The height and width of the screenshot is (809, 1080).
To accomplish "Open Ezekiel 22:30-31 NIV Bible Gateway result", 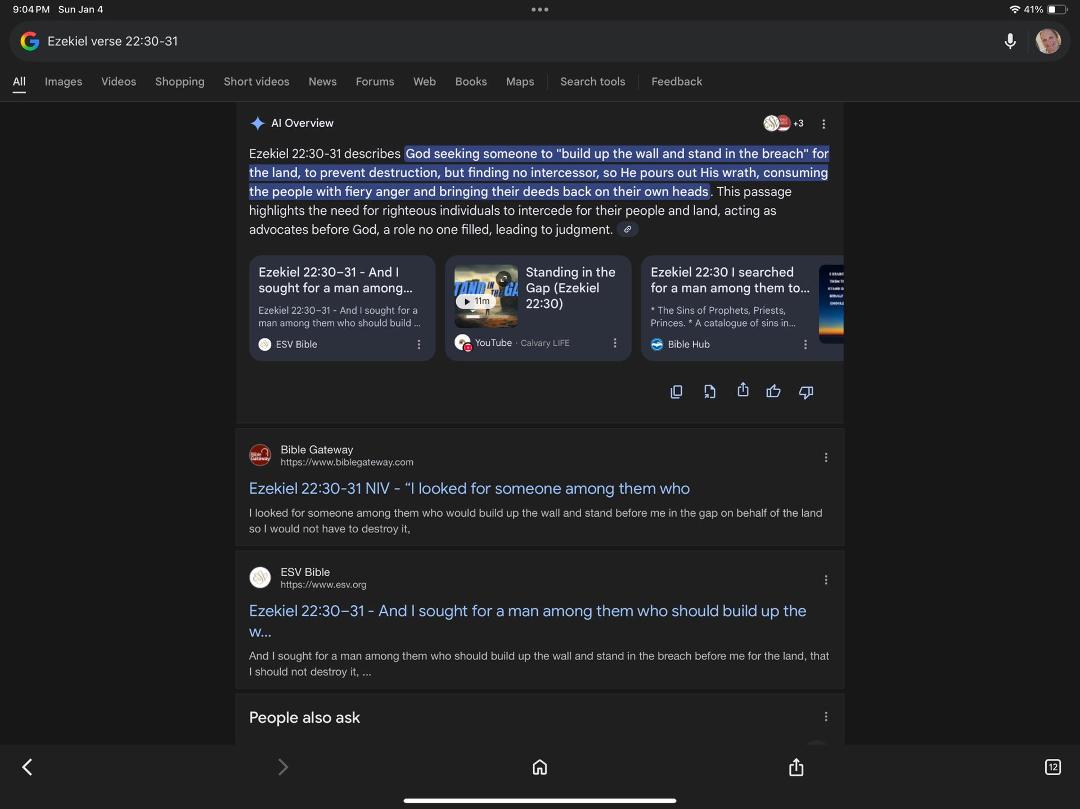I will [x=469, y=488].
